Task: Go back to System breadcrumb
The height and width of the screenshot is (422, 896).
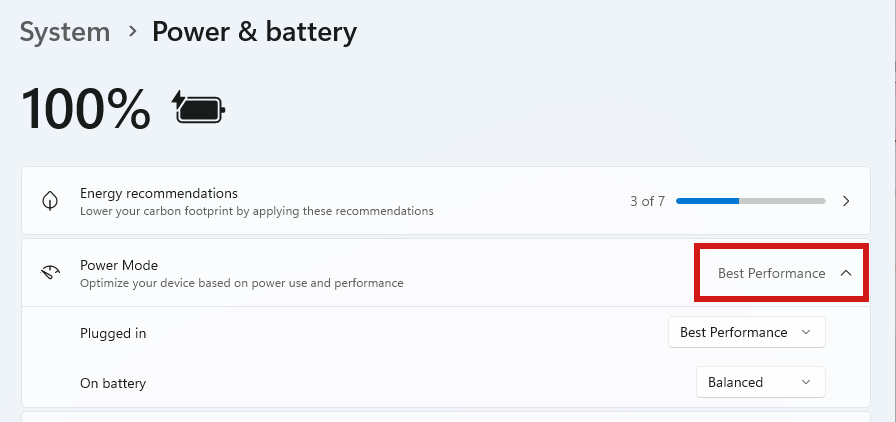Action: tap(65, 31)
